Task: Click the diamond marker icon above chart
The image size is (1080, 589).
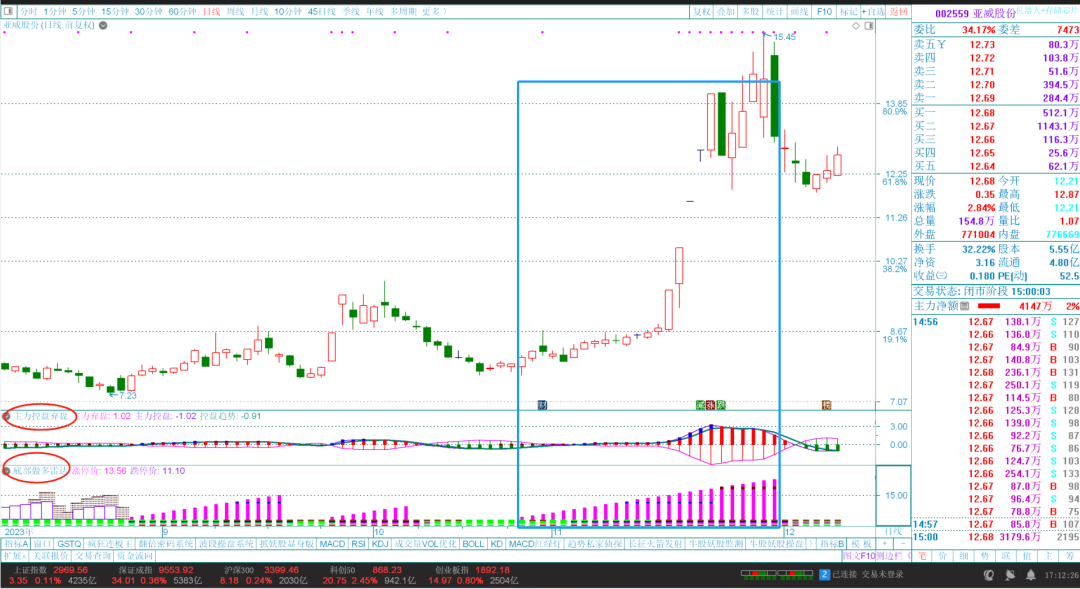Action: click(x=855, y=25)
